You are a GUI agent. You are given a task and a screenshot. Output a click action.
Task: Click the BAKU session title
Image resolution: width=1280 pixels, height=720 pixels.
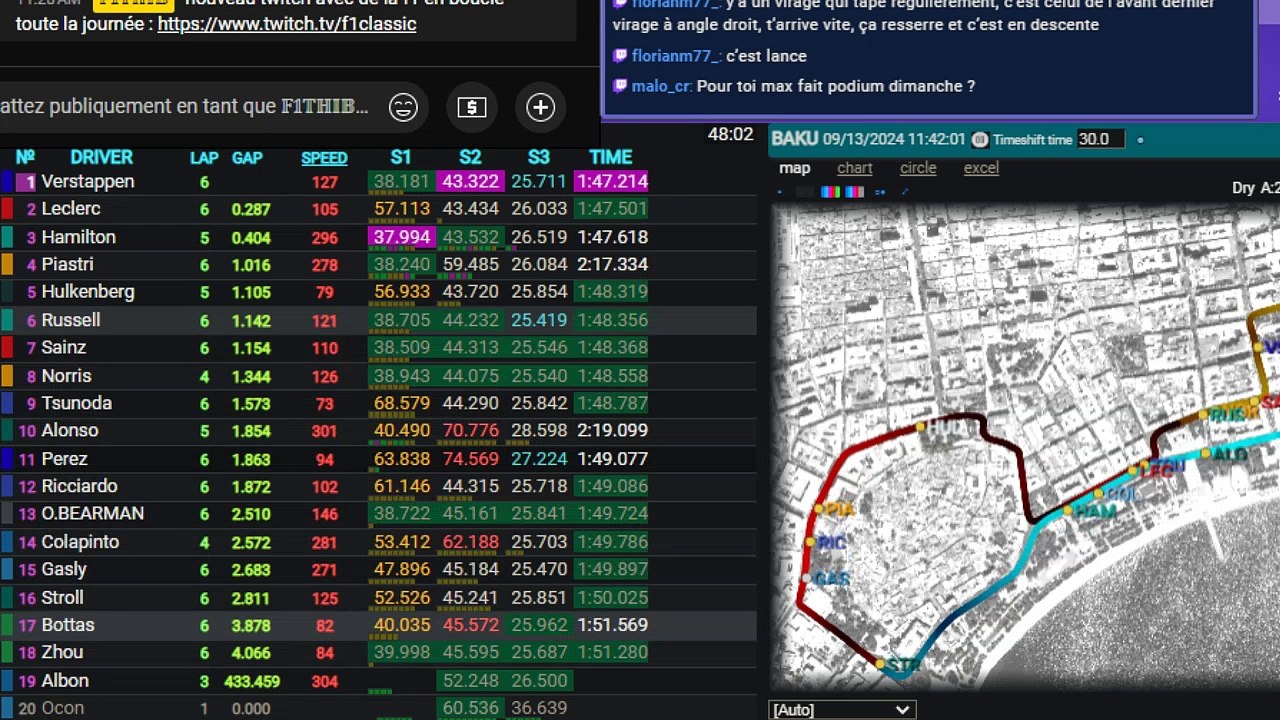tap(794, 139)
